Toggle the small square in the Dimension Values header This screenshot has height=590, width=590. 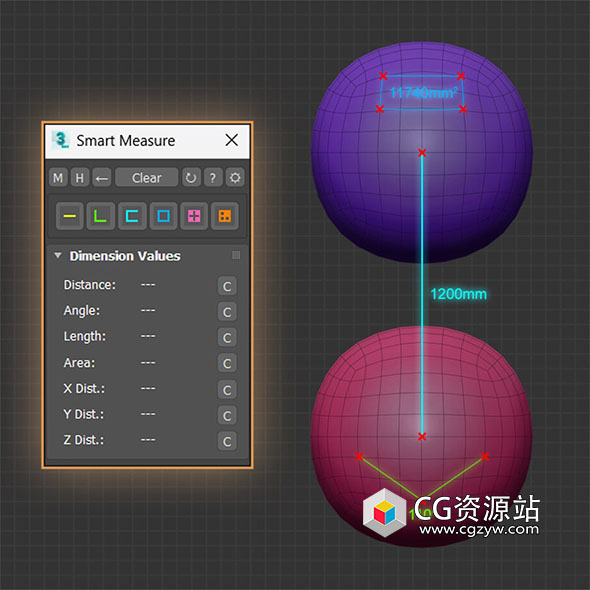tap(236, 255)
